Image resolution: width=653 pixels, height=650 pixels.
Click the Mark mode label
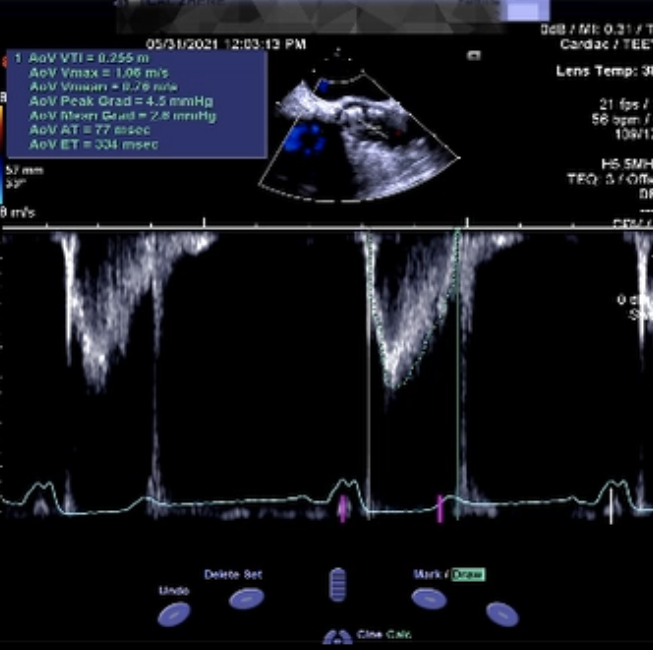coord(428,575)
